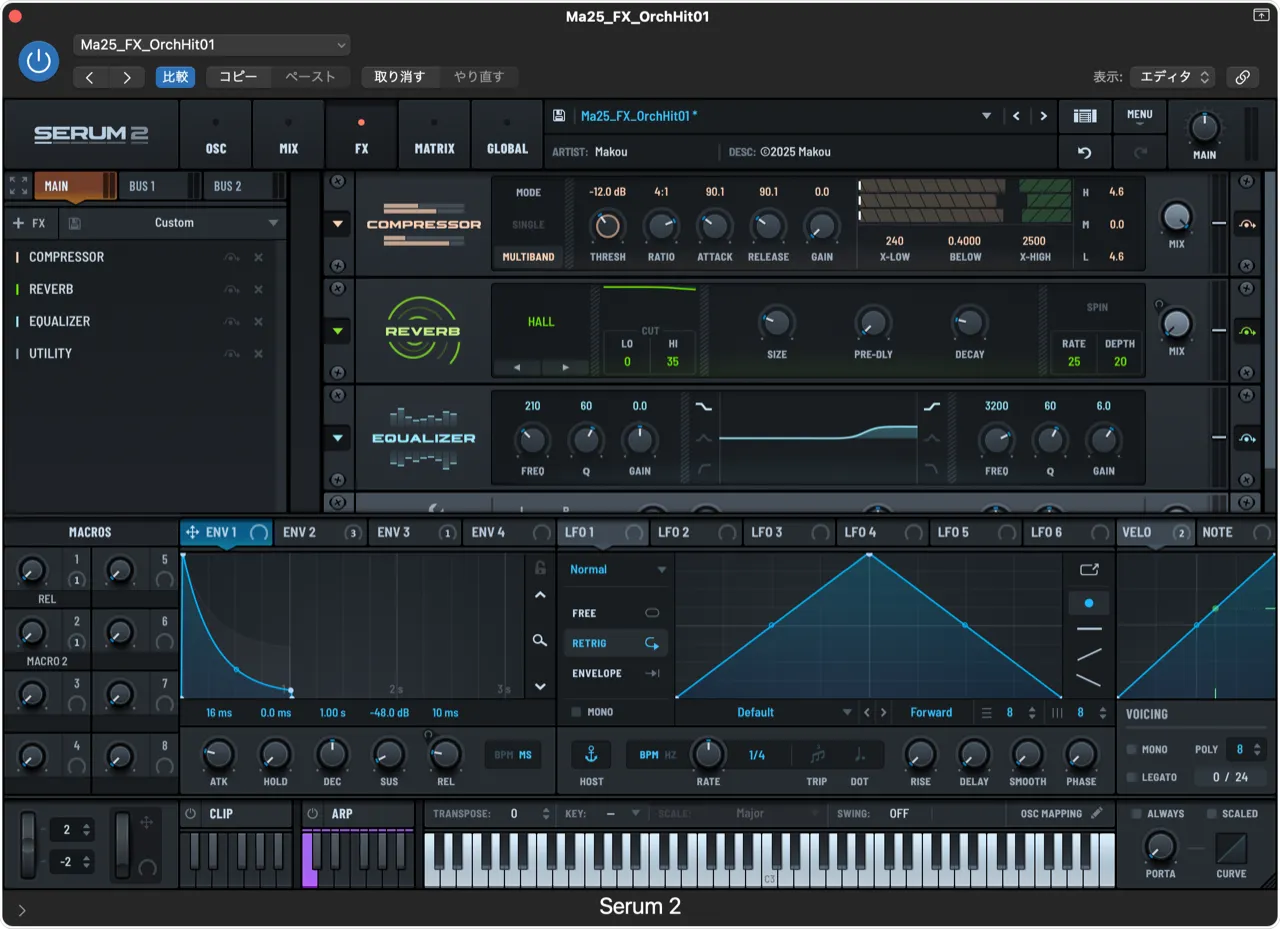Click the link chain icon
The height and width of the screenshot is (929, 1280).
[x=1242, y=77]
